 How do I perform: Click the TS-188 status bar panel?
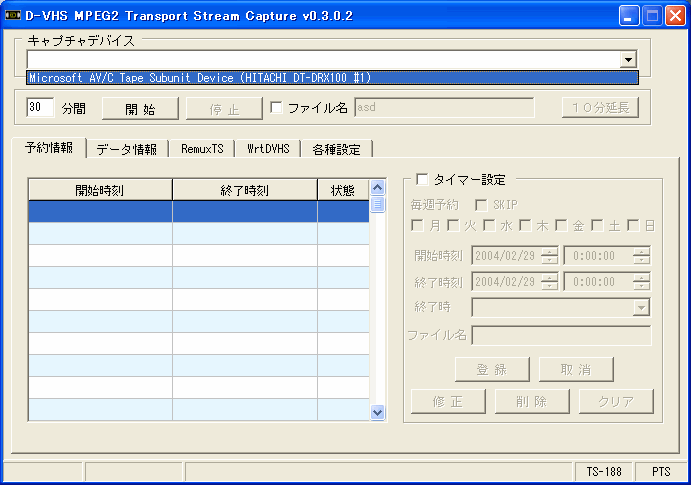click(603, 470)
